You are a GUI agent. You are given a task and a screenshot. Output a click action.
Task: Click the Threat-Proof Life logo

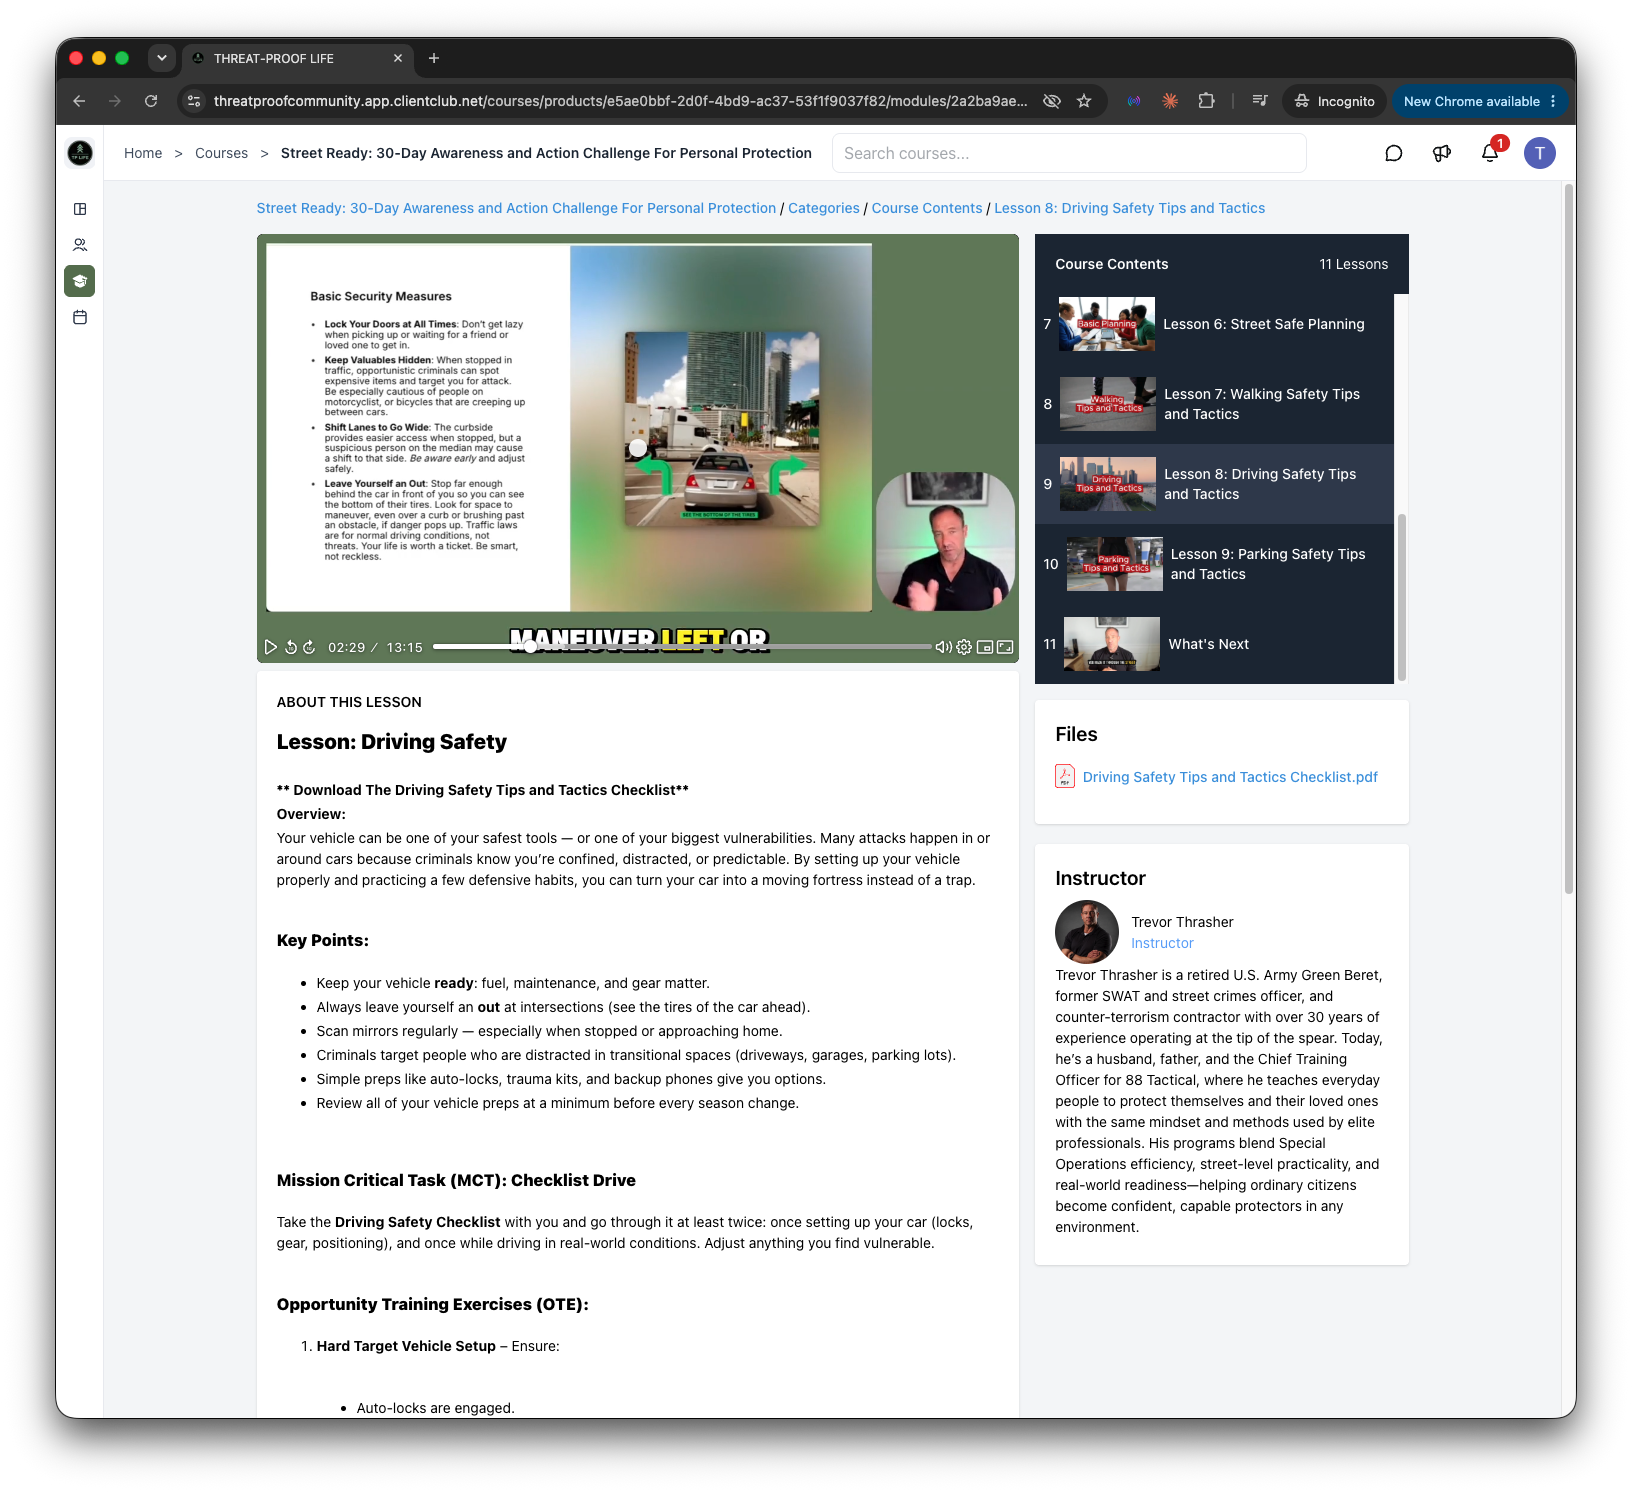click(x=80, y=153)
